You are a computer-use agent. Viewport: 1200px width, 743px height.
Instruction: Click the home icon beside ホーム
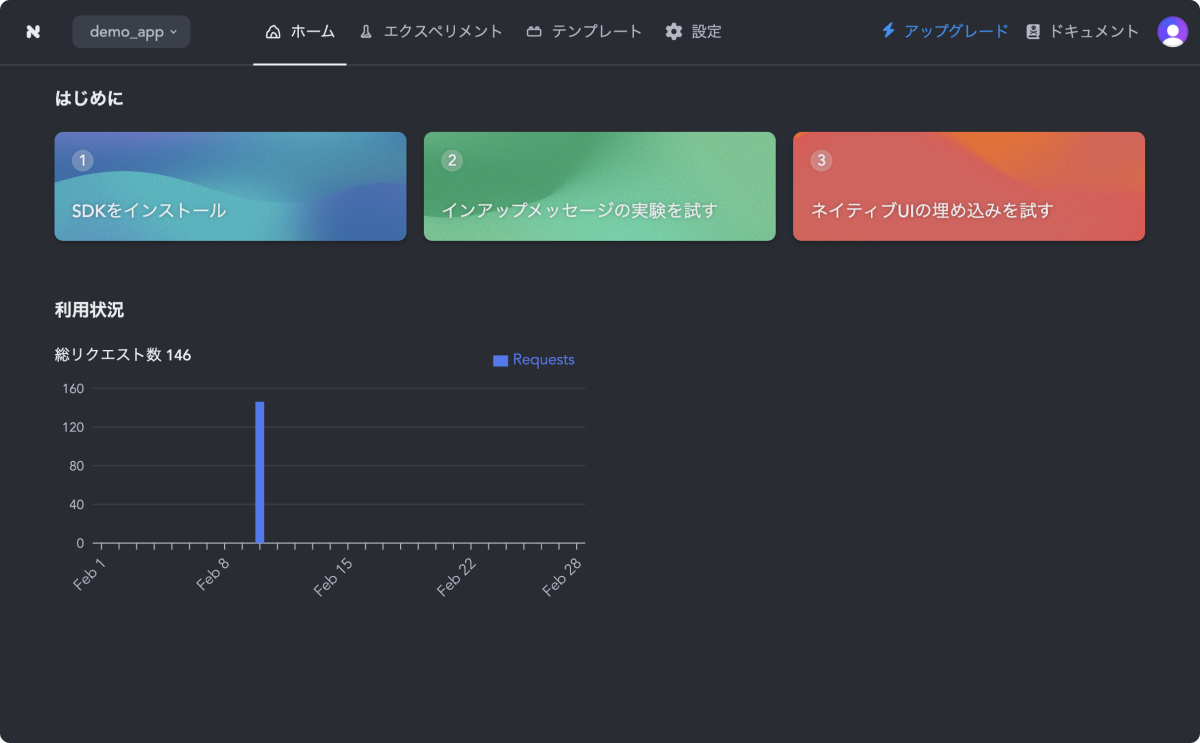pos(273,32)
